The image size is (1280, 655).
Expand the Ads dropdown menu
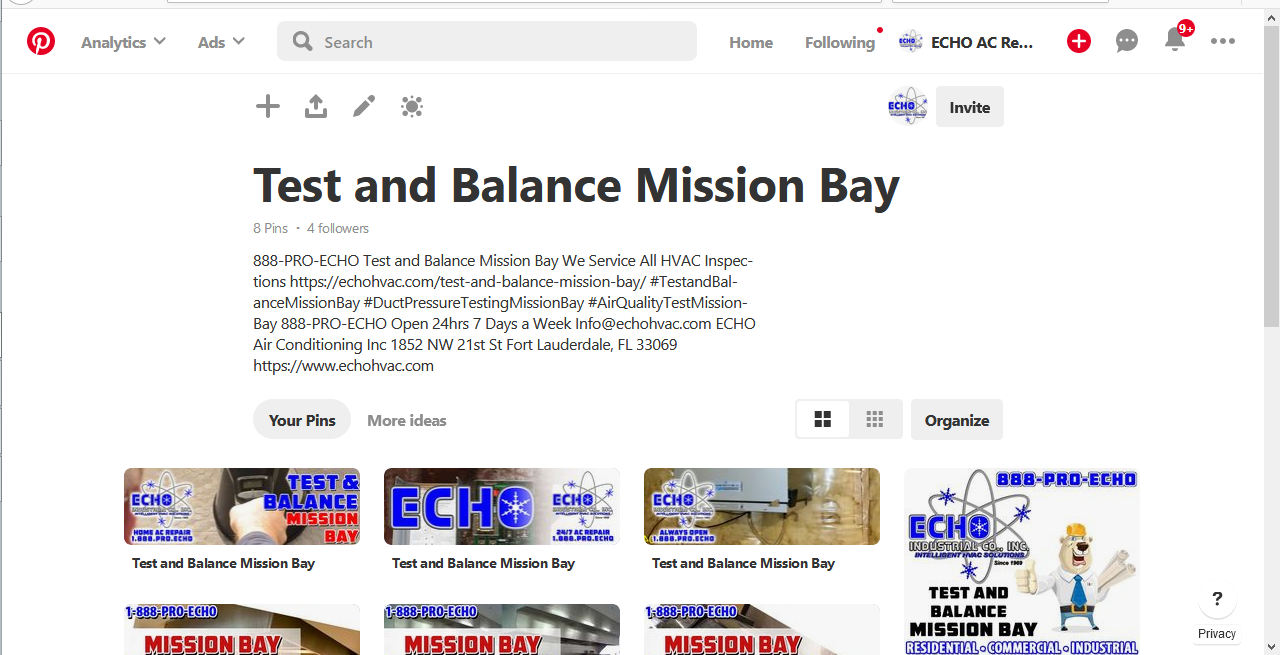point(221,42)
